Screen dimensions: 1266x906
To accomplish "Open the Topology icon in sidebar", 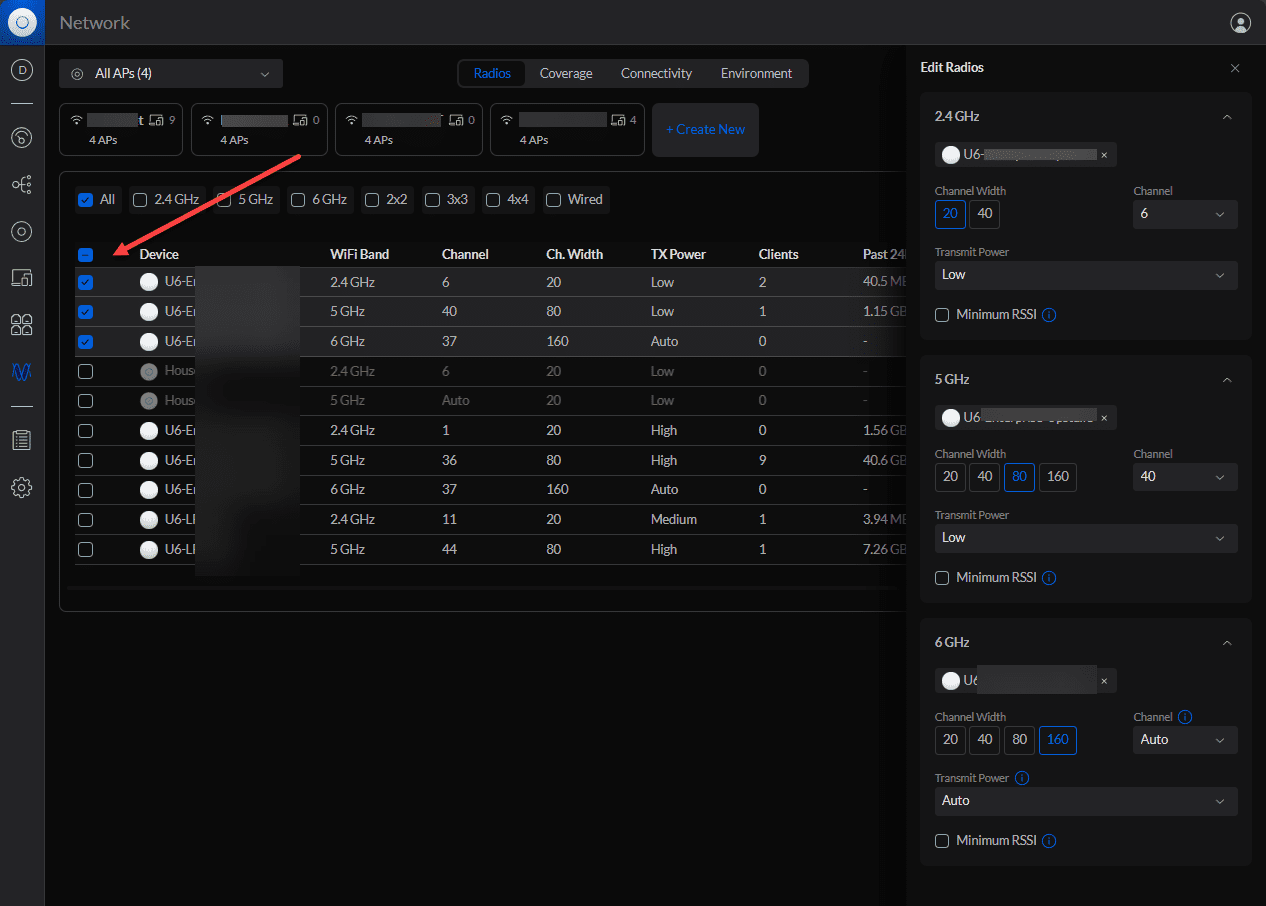I will 22,185.
